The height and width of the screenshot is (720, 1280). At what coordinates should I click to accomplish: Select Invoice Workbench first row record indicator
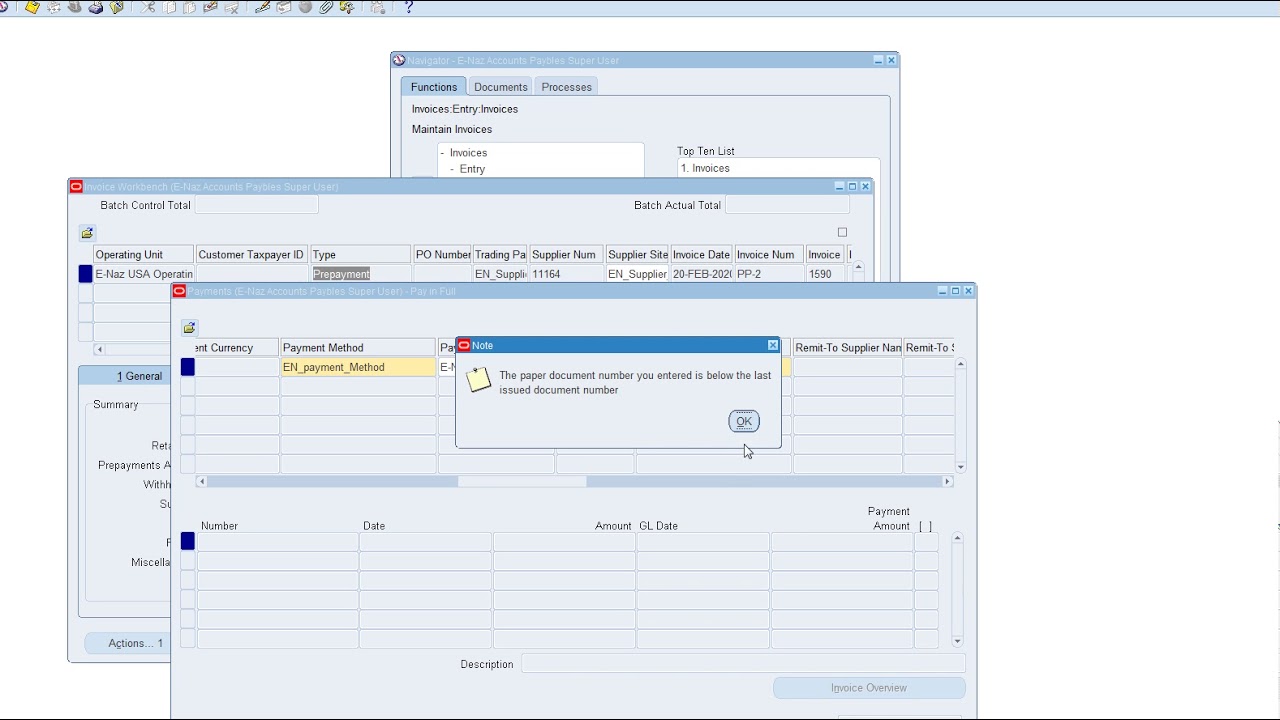pyautogui.click(x=85, y=274)
